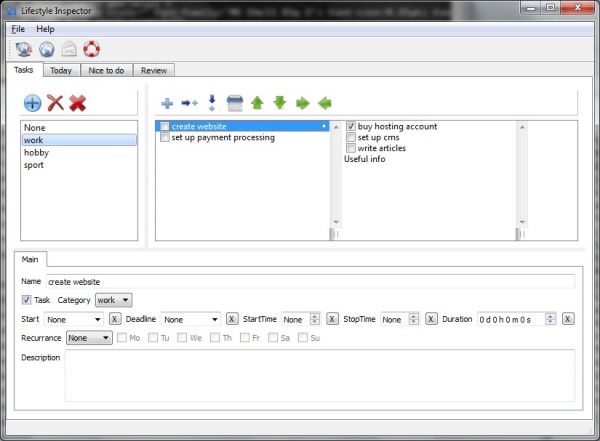600x441 pixels.
Task: Clear StopTime with X button
Action: pos(431,319)
